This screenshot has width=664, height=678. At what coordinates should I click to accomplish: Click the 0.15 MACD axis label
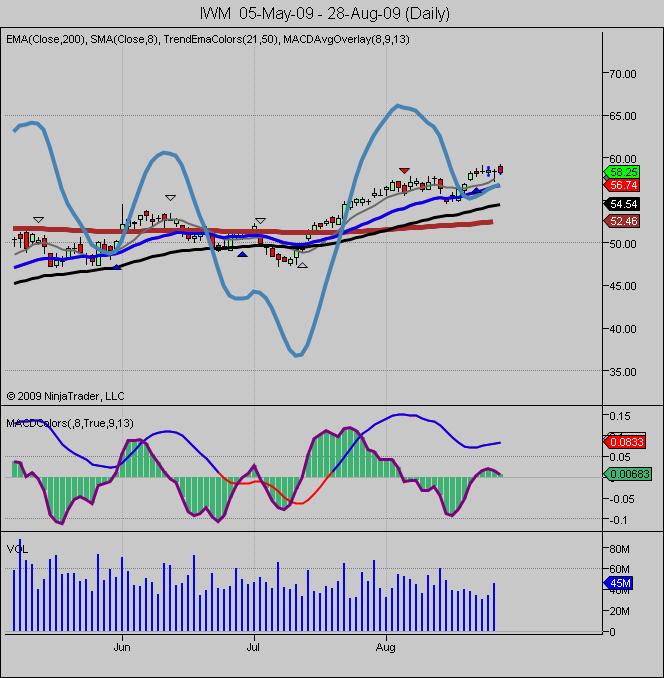pyautogui.click(x=619, y=416)
